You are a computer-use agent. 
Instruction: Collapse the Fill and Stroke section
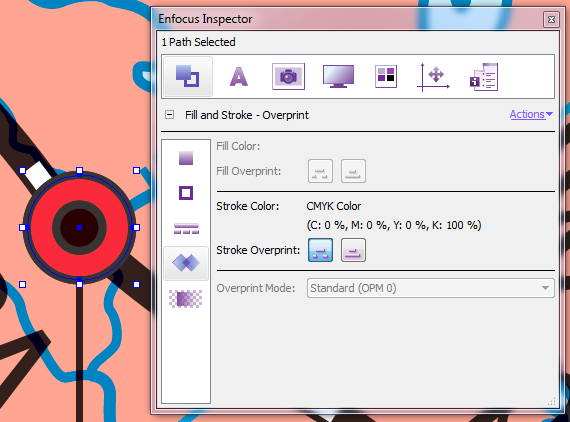(169, 115)
